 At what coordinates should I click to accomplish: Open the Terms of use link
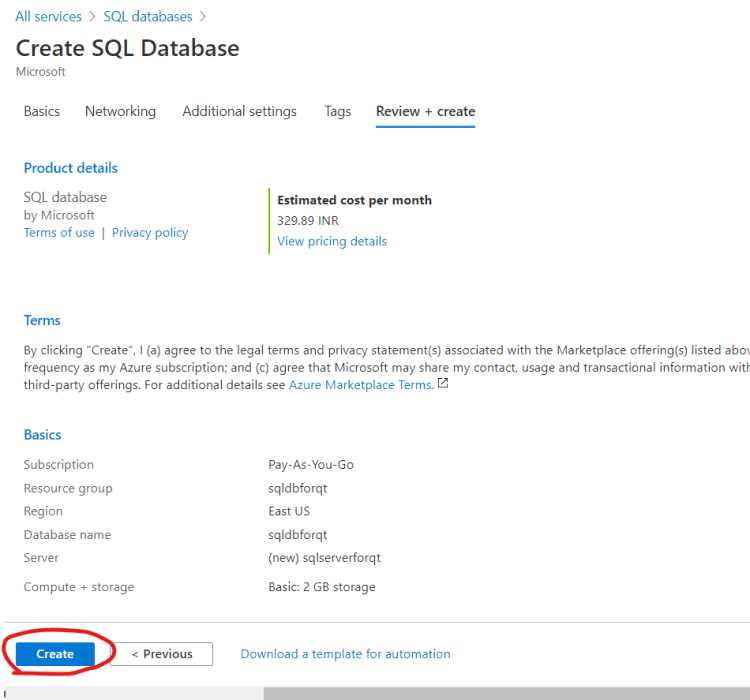coord(59,233)
